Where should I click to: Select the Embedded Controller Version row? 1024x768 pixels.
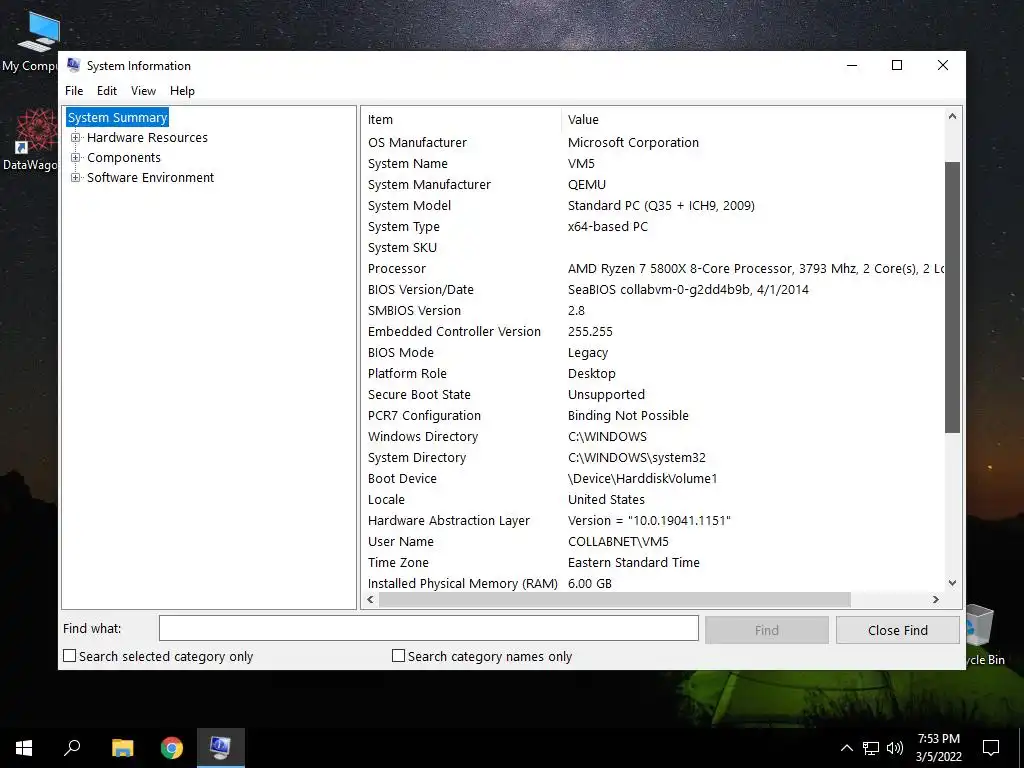click(654, 331)
